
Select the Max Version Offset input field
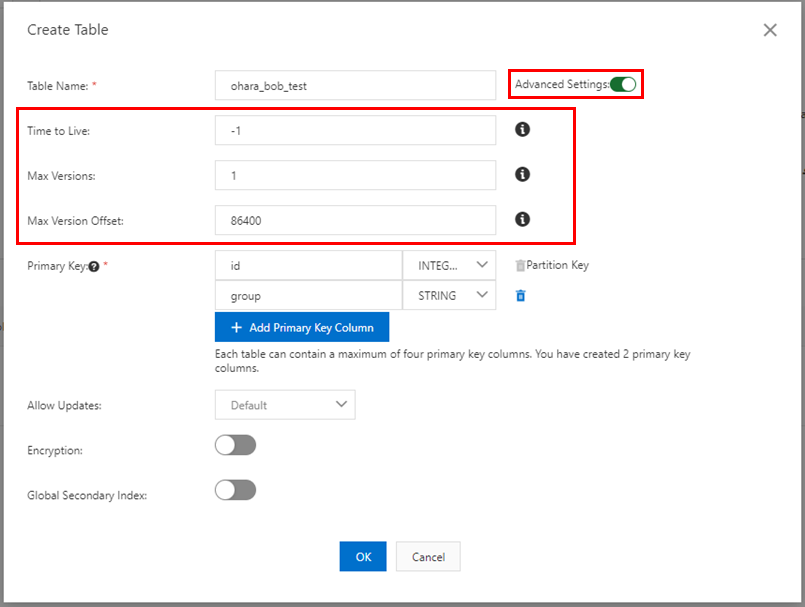pos(355,220)
